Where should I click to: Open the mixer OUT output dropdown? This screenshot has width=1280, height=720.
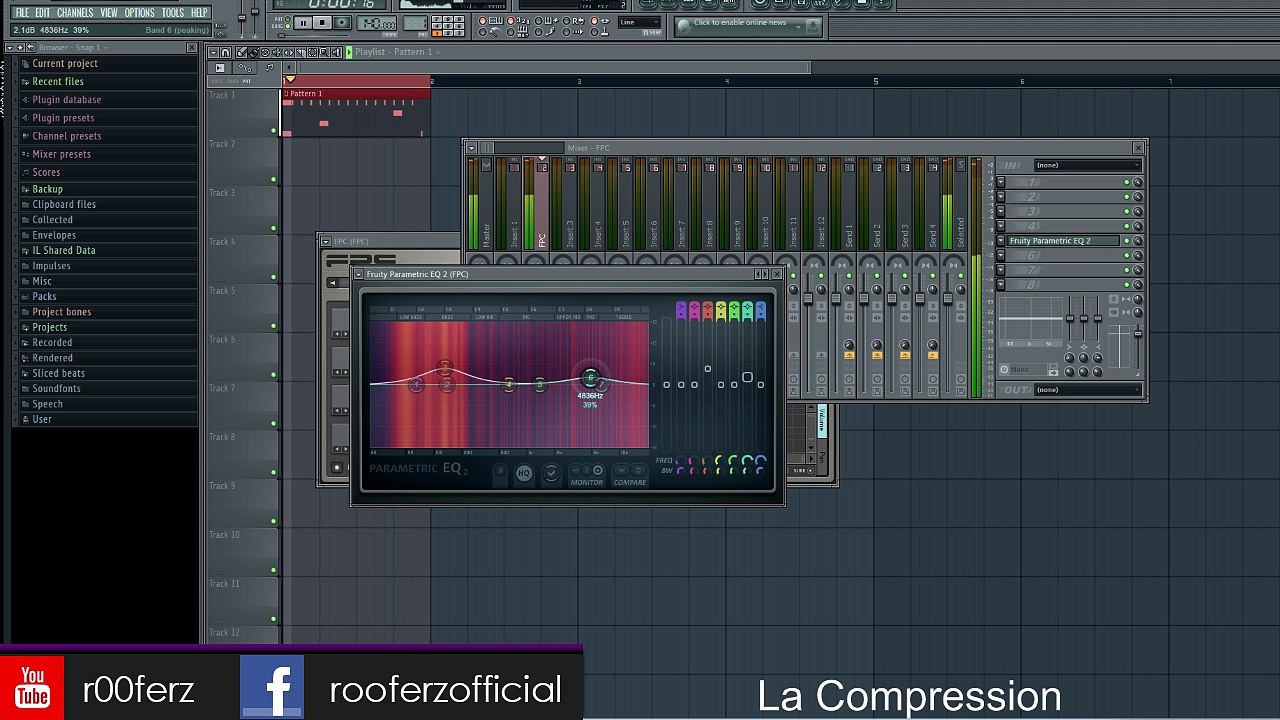(1088, 389)
